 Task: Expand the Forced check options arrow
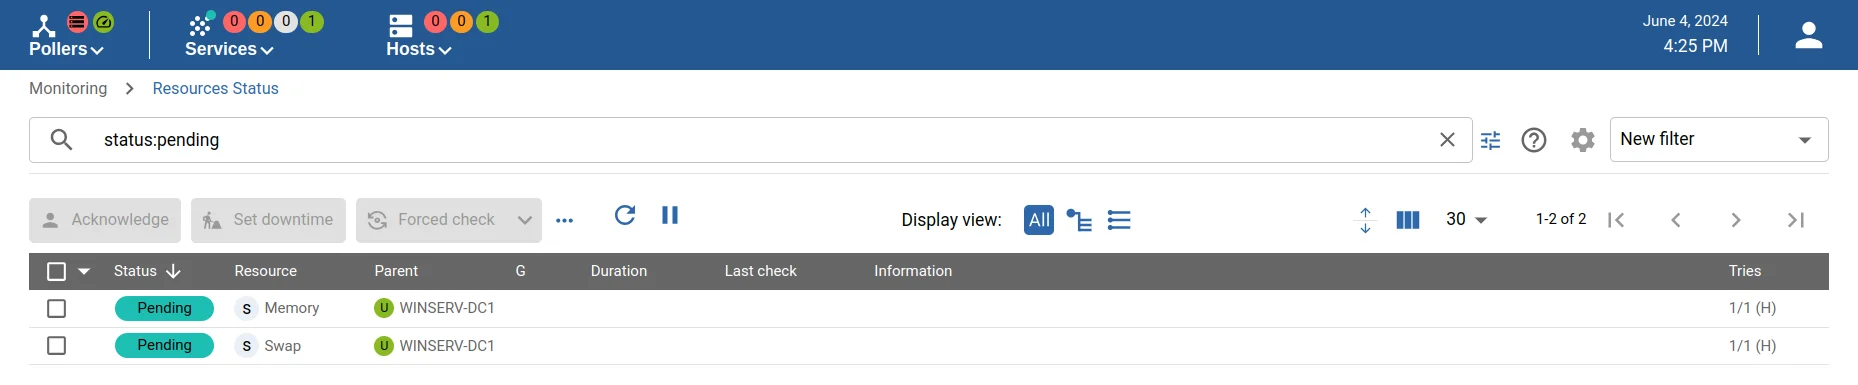[x=524, y=220]
